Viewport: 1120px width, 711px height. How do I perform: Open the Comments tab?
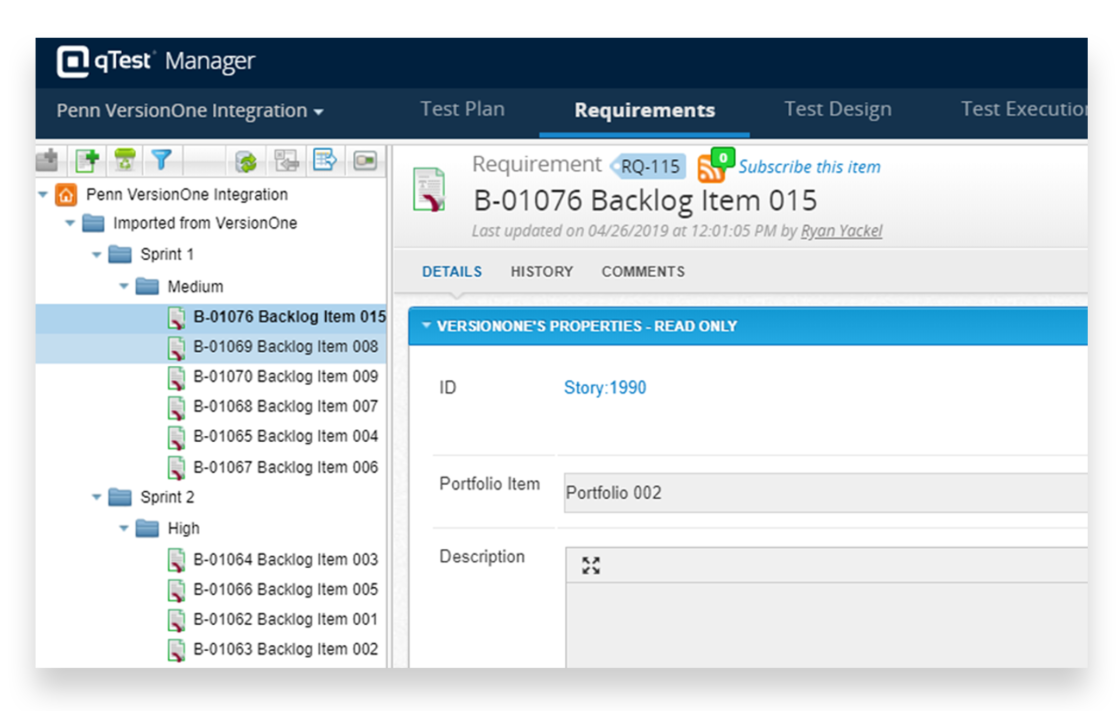643,272
